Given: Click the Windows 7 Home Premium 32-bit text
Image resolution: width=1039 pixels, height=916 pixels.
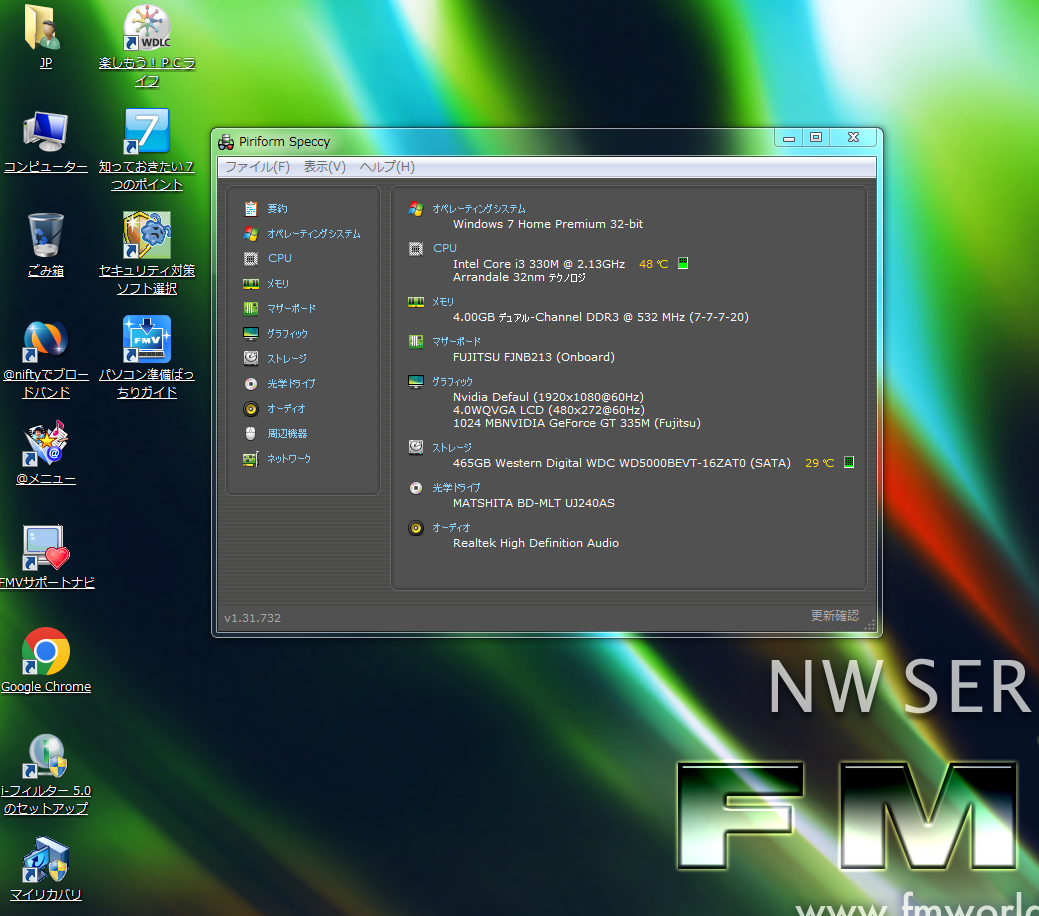Looking at the screenshot, I should click(548, 224).
